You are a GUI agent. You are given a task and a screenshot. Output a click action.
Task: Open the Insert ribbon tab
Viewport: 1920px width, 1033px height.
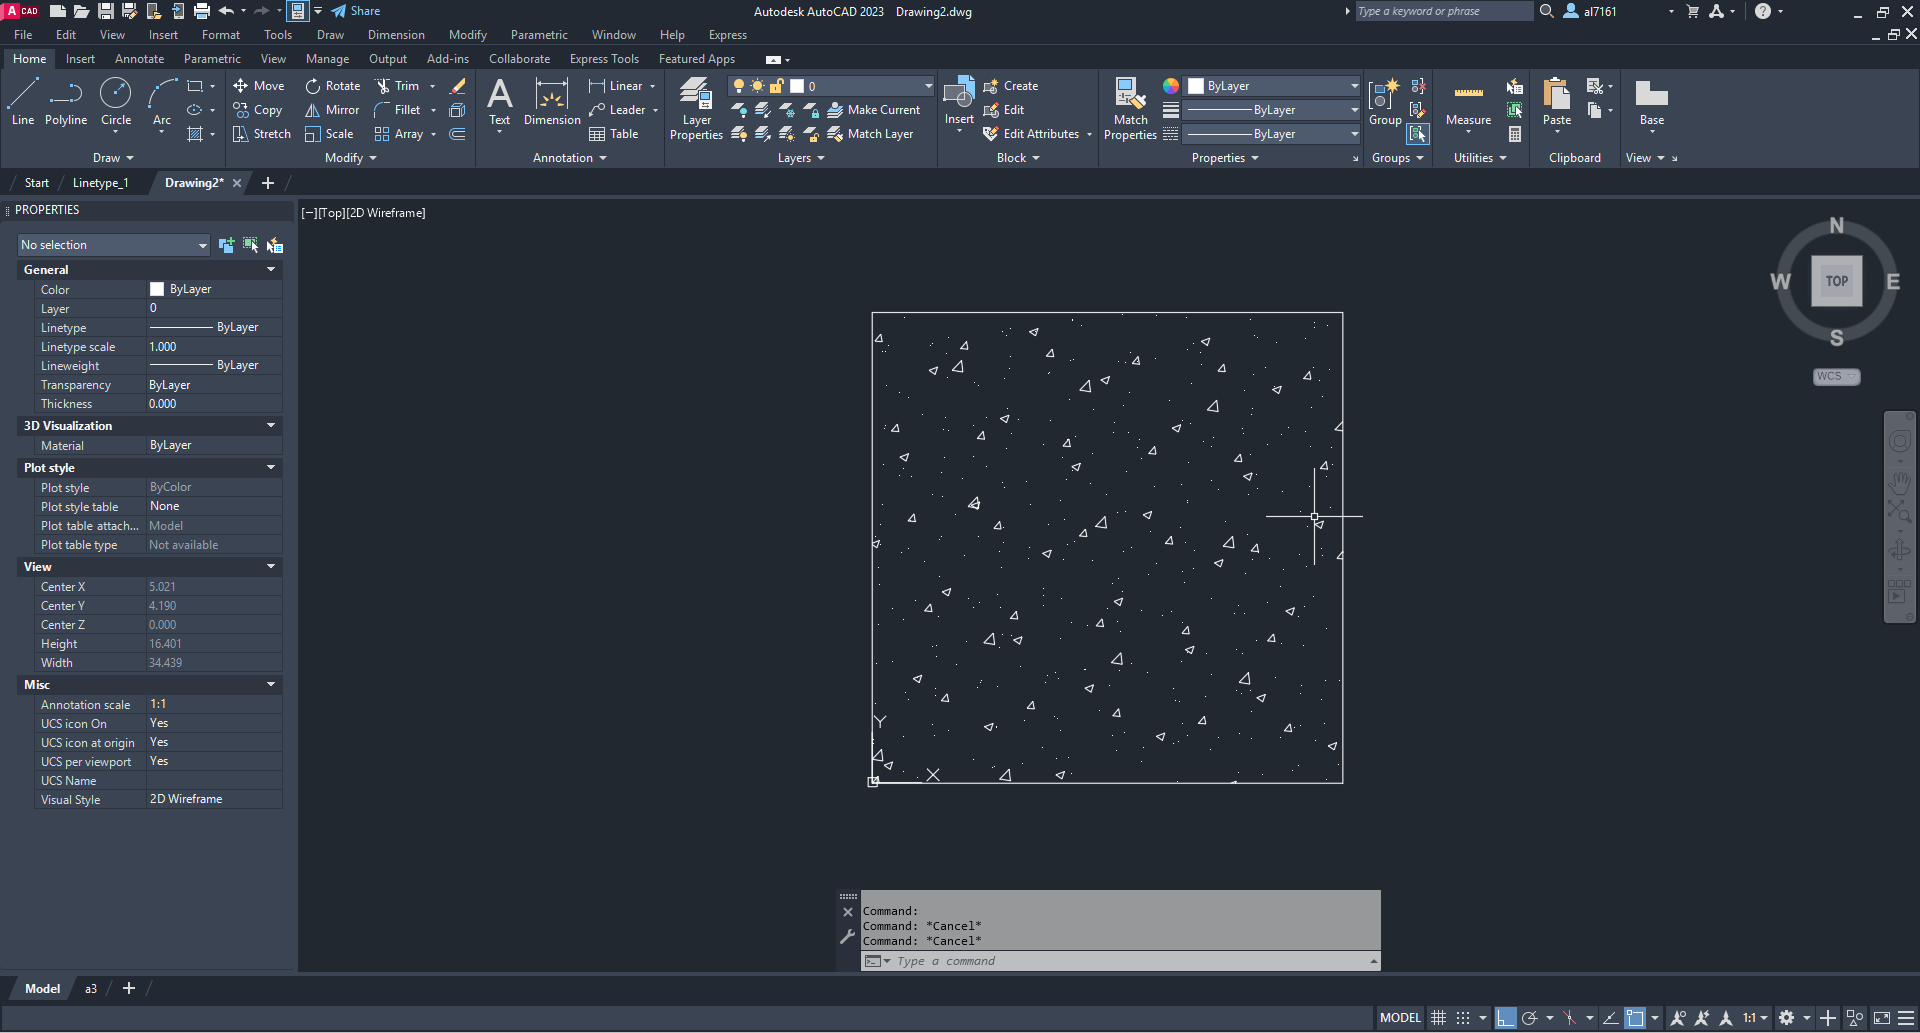[80, 59]
